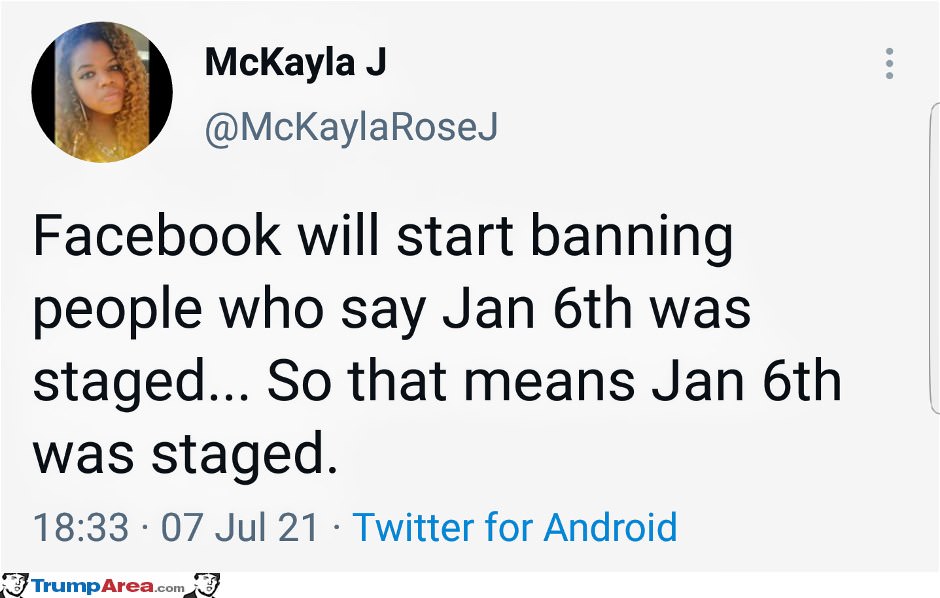The image size is (940, 598).
Task: Click the left Trump caricature icon
Action: pyautogui.click(x=14, y=585)
